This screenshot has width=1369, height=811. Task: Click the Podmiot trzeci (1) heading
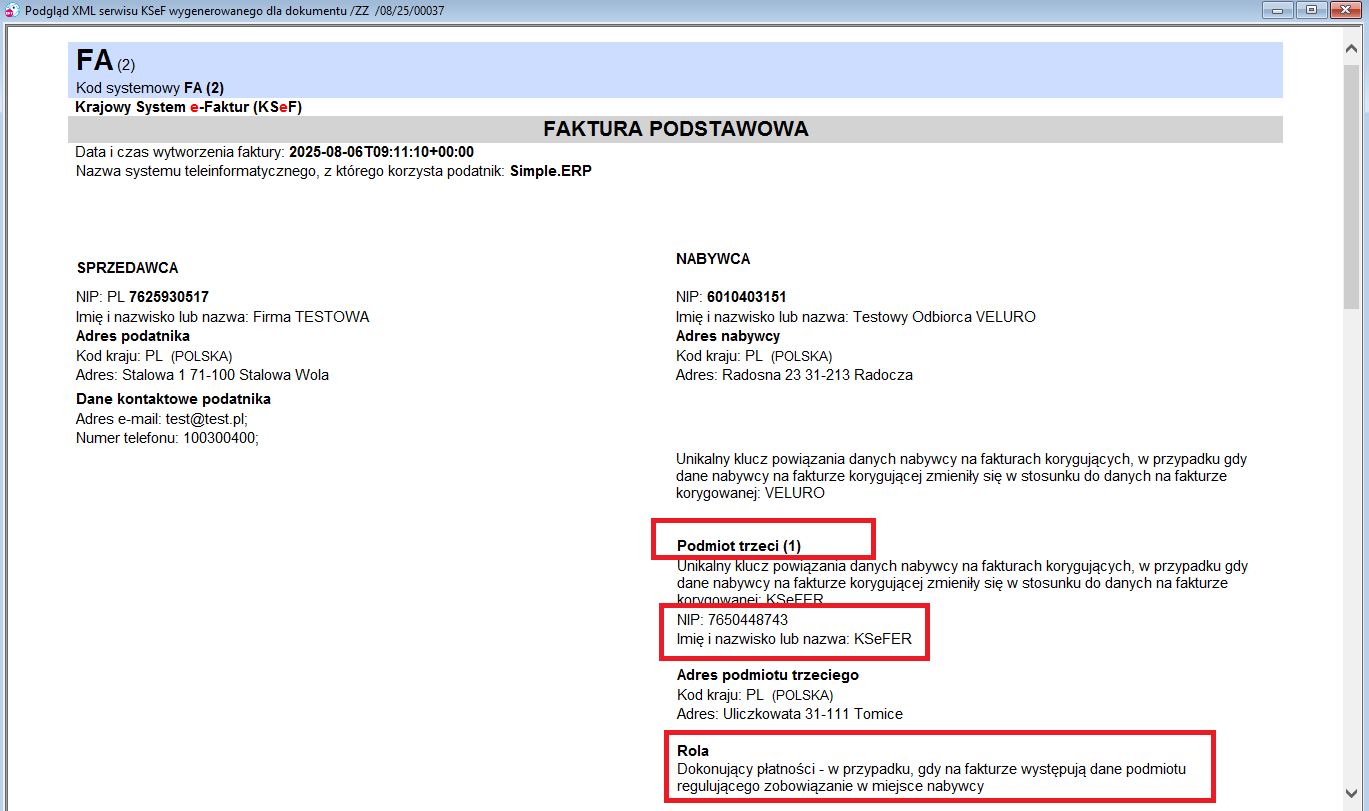click(739, 546)
